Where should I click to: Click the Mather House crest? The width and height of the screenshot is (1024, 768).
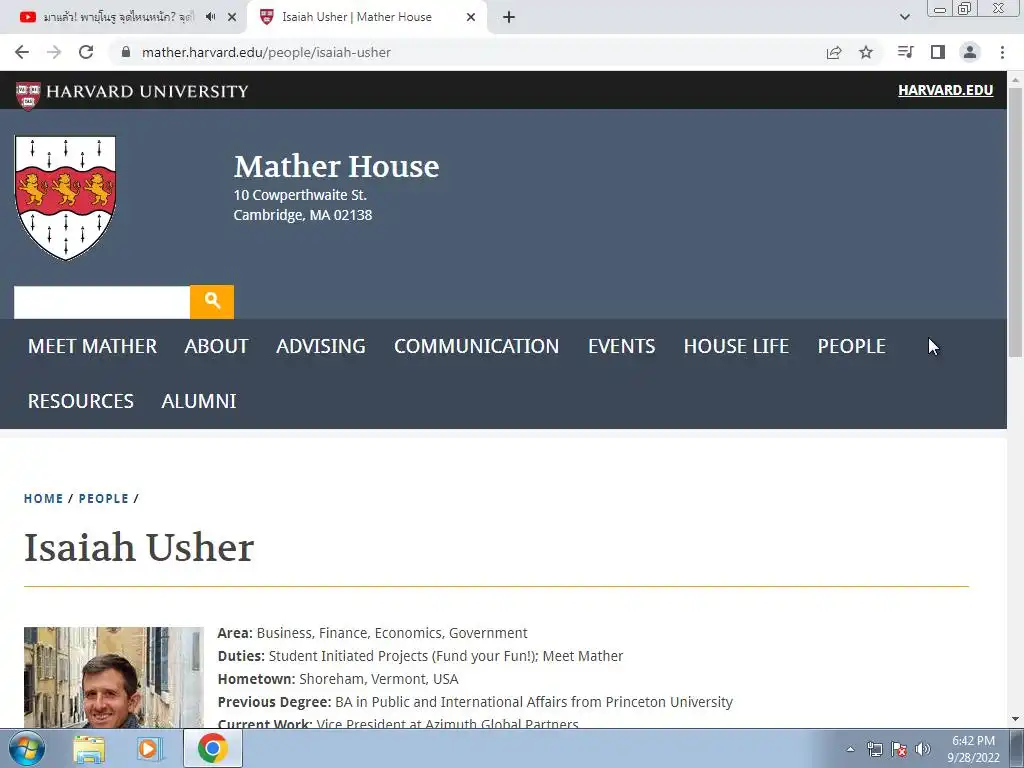click(x=65, y=198)
